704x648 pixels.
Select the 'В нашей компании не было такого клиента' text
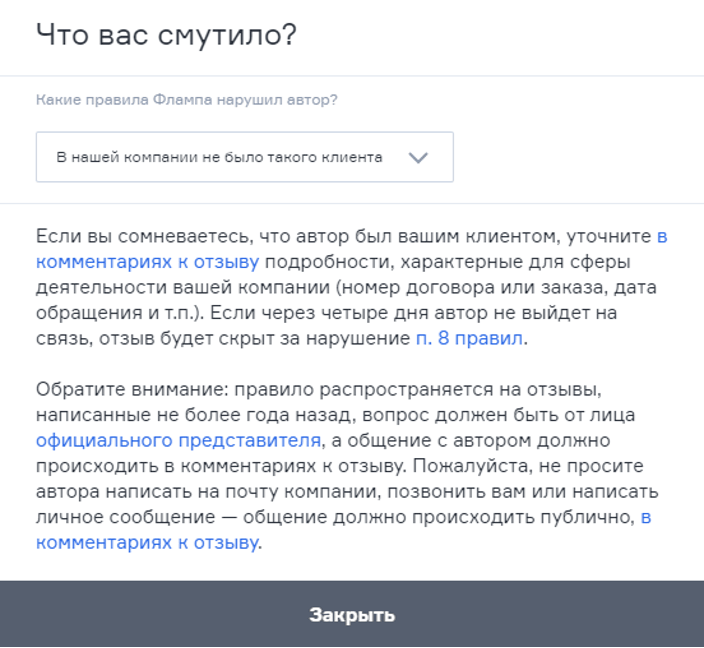[219, 157]
